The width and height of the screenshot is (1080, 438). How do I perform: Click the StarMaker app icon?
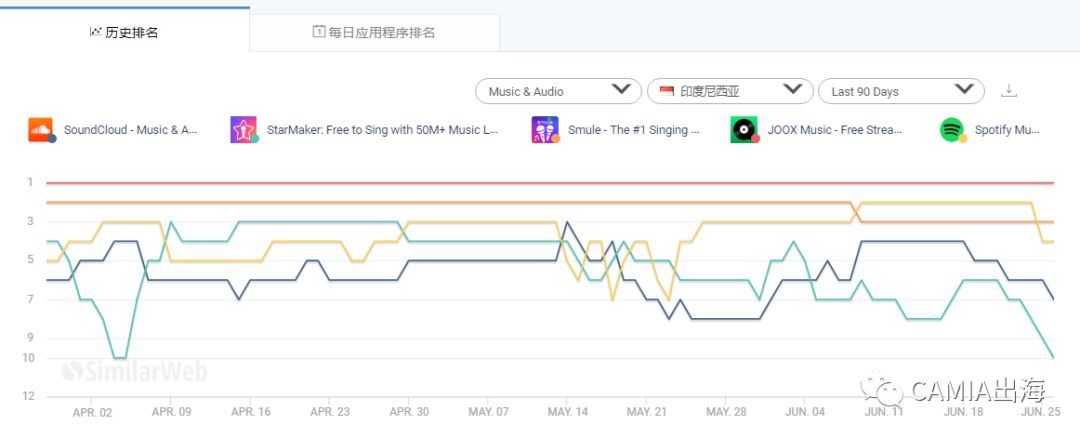click(244, 129)
